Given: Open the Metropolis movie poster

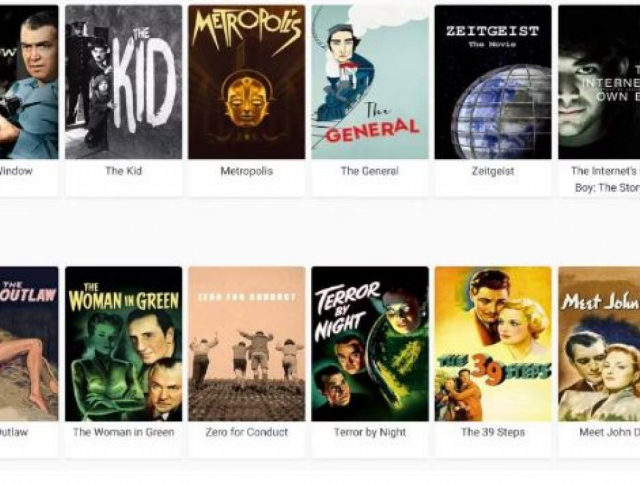Looking at the screenshot, I should (x=247, y=82).
